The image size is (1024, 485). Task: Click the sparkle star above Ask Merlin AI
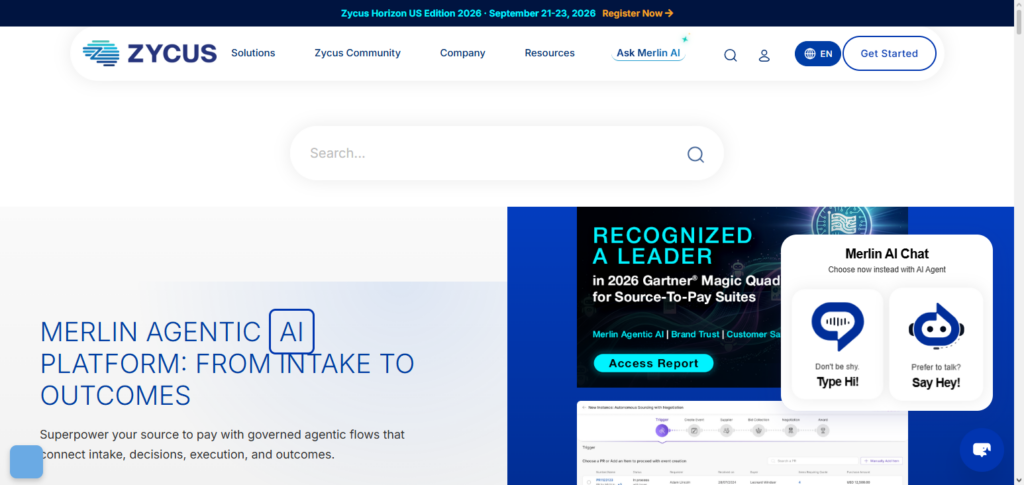[685, 39]
